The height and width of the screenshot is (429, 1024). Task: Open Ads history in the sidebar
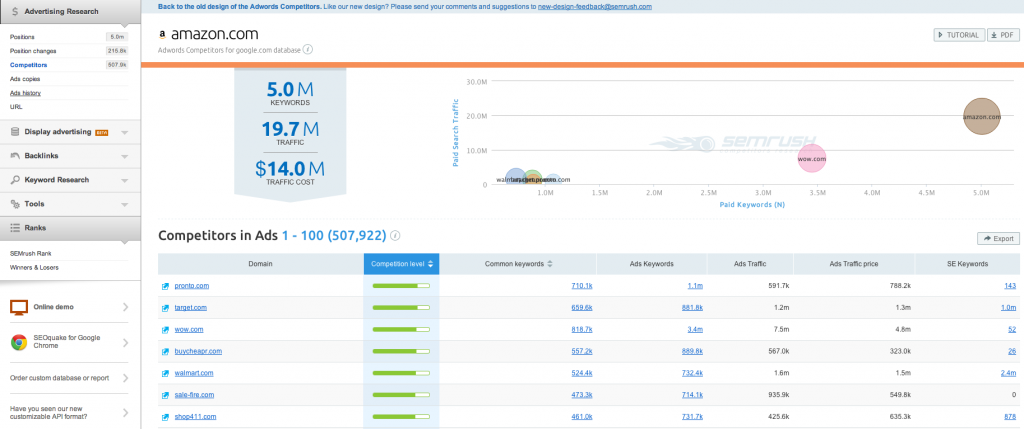(x=25, y=93)
